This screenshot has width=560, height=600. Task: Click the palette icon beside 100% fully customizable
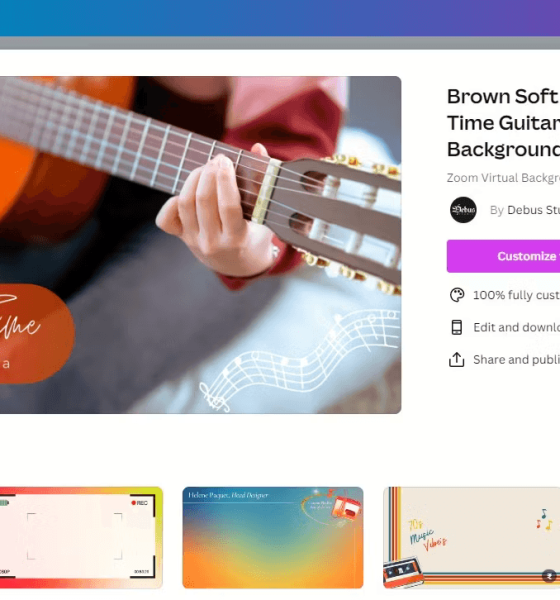click(457, 295)
